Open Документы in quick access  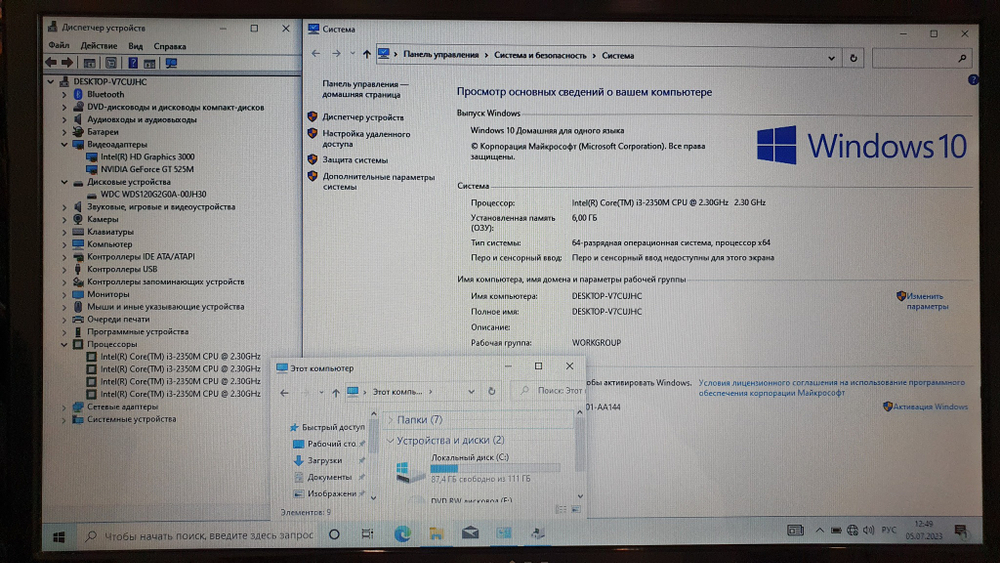click(x=329, y=477)
